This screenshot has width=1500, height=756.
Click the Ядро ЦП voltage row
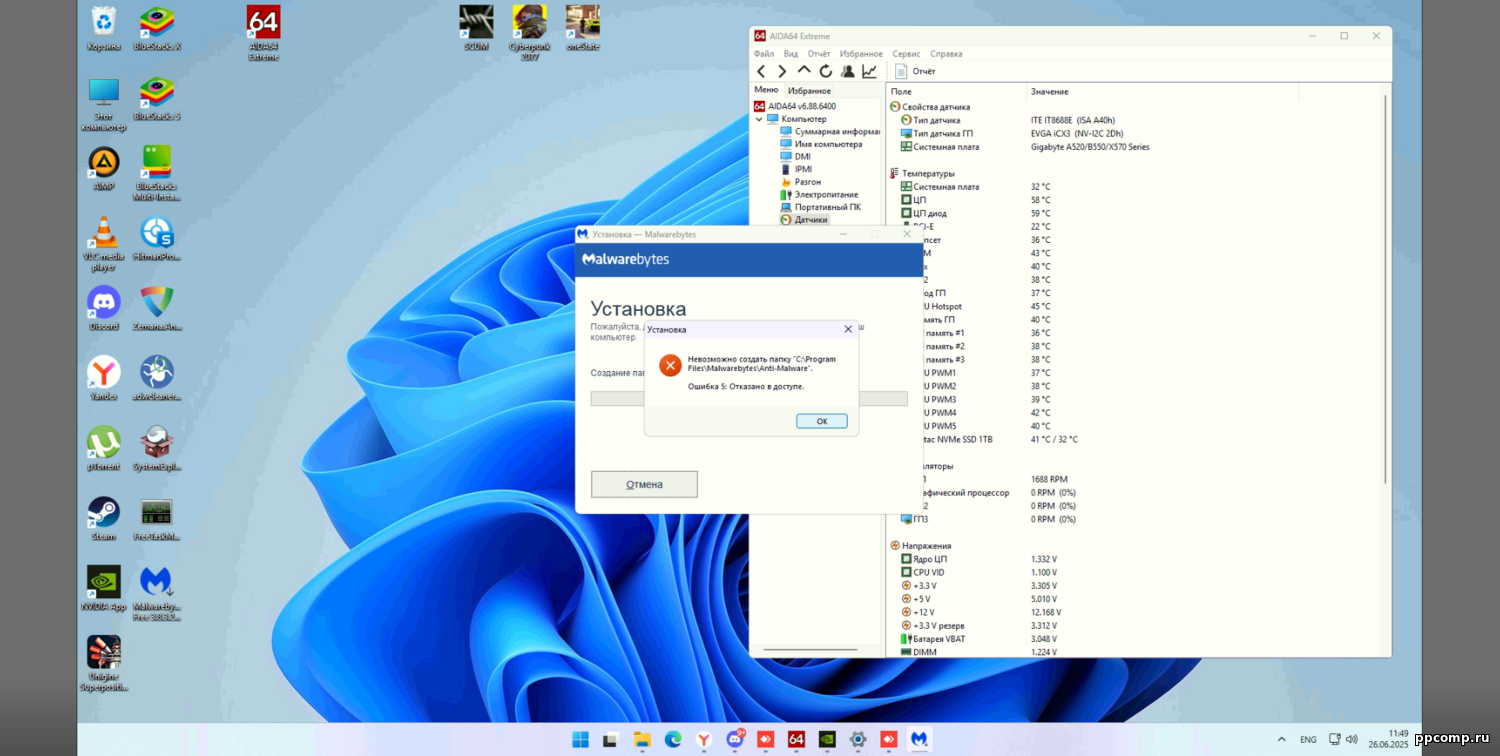tap(1135, 559)
